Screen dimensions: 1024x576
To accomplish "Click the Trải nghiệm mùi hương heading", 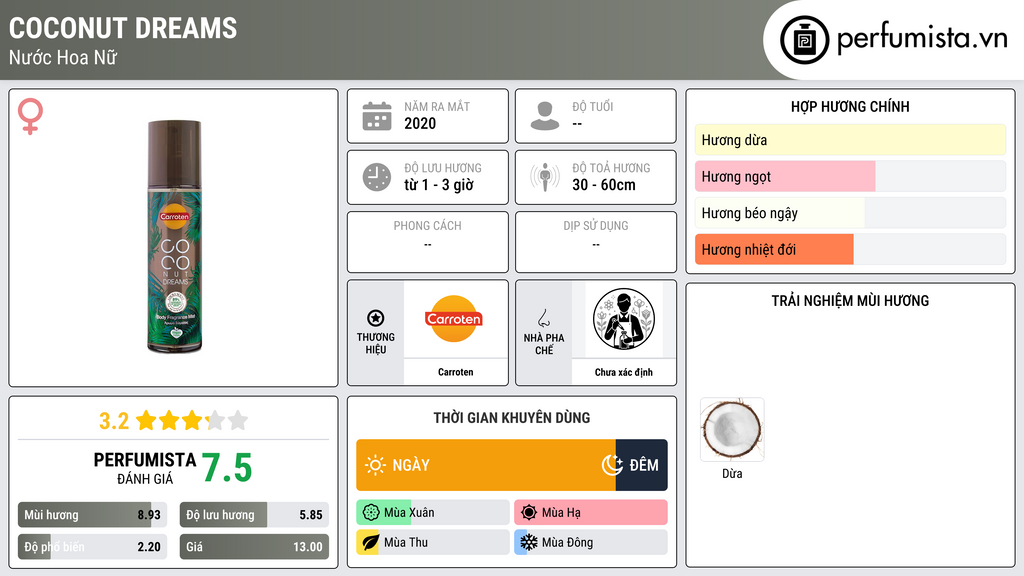I will point(850,300).
